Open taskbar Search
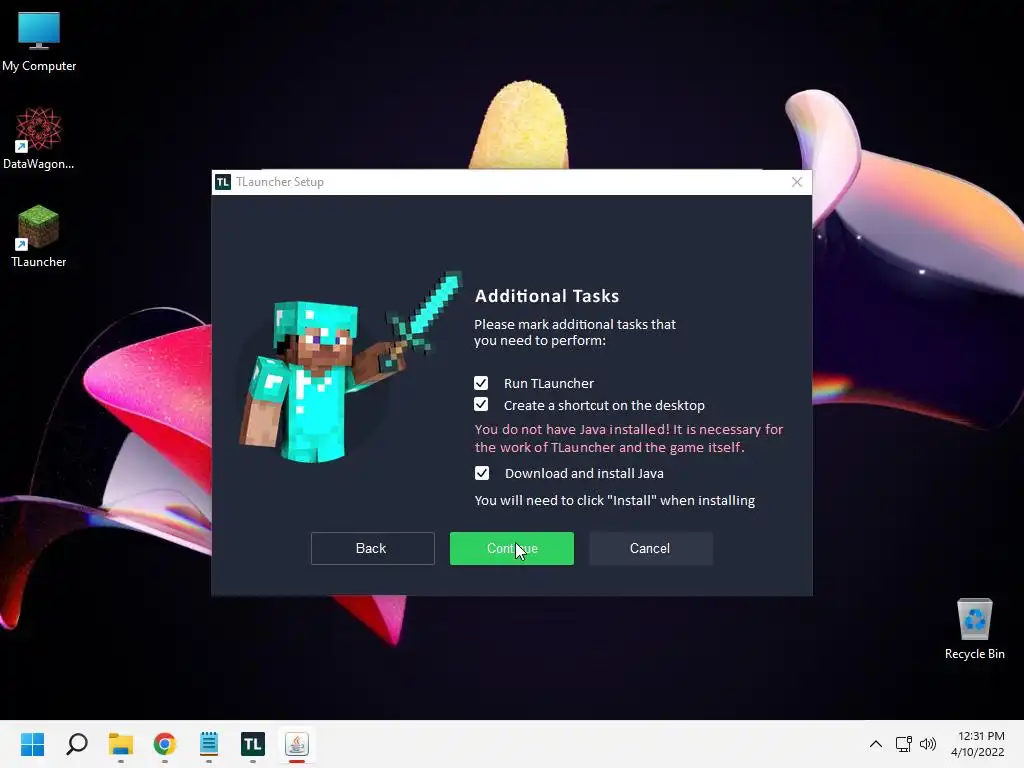Viewport: 1024px width, 768px height. [77, 744]
